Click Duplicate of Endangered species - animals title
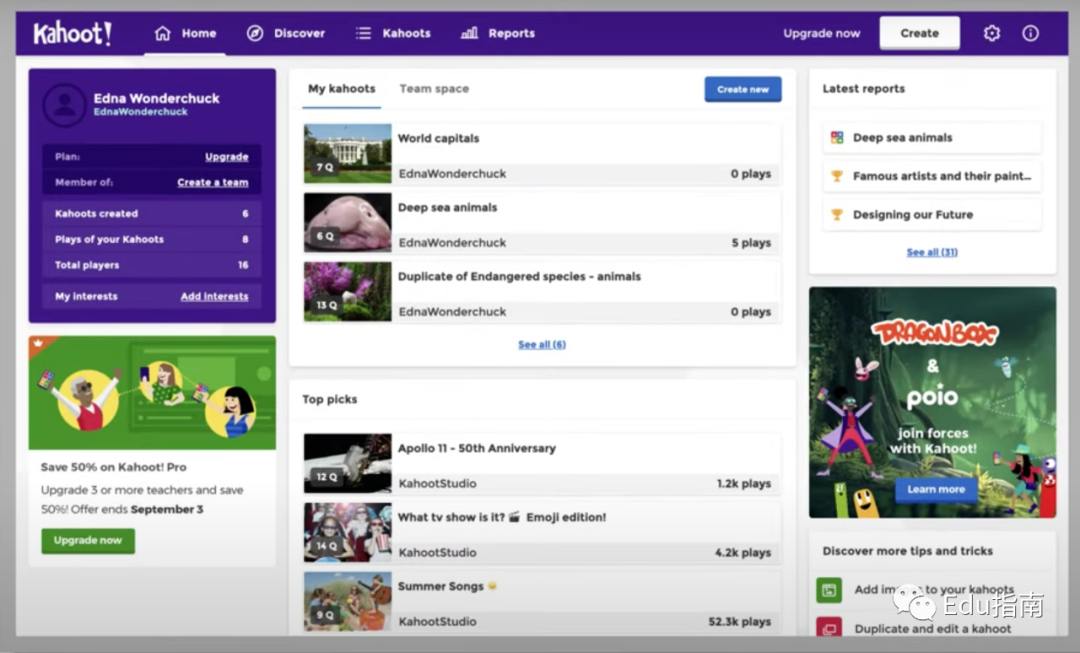 click(519, 276)
